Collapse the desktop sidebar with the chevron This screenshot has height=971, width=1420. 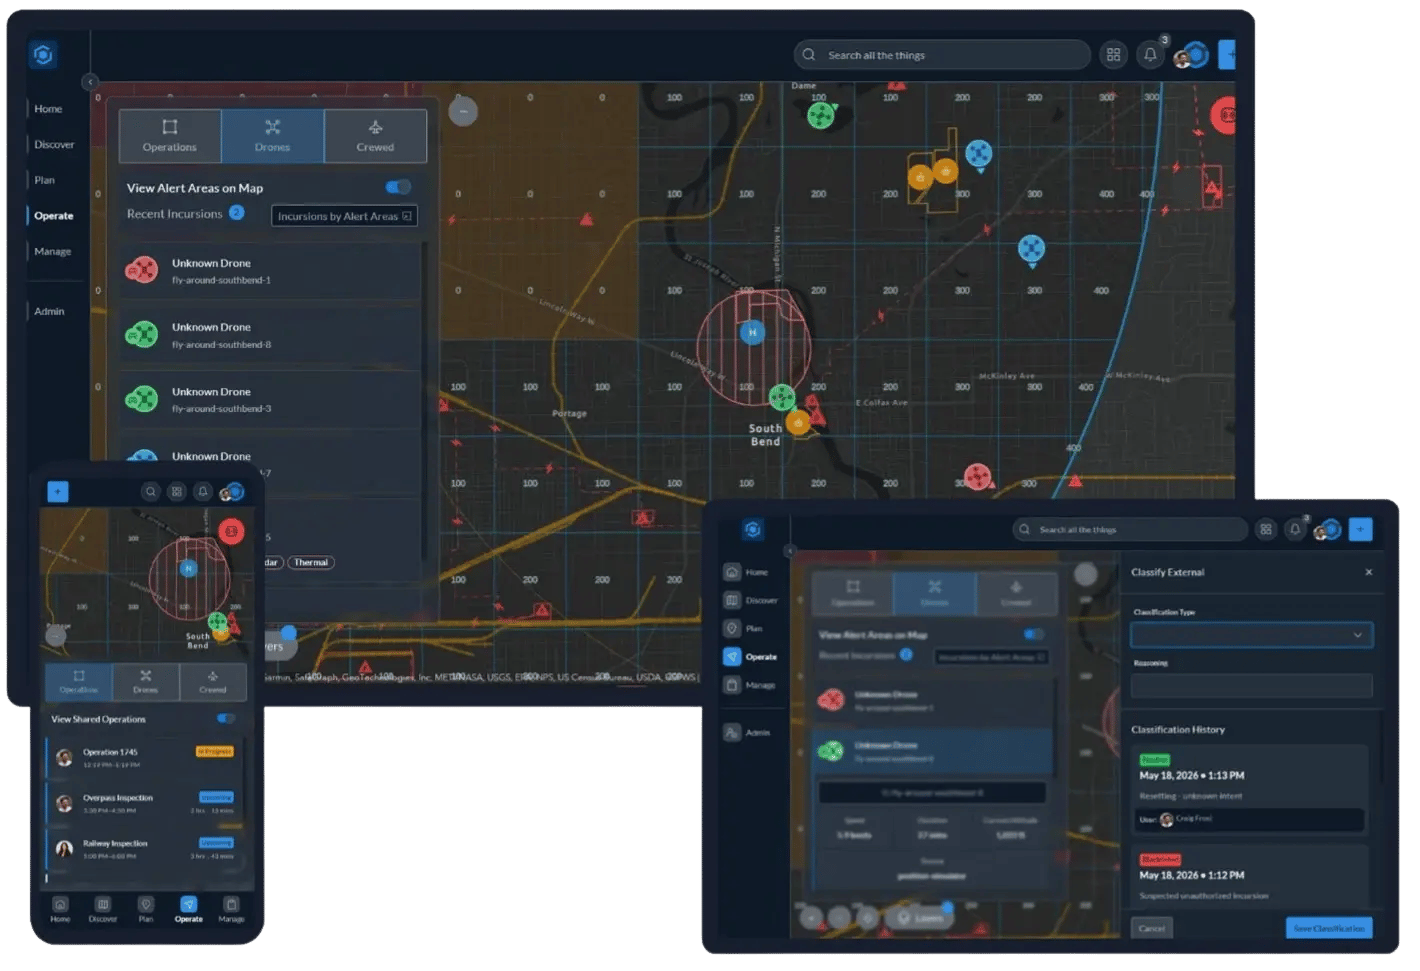90,82
